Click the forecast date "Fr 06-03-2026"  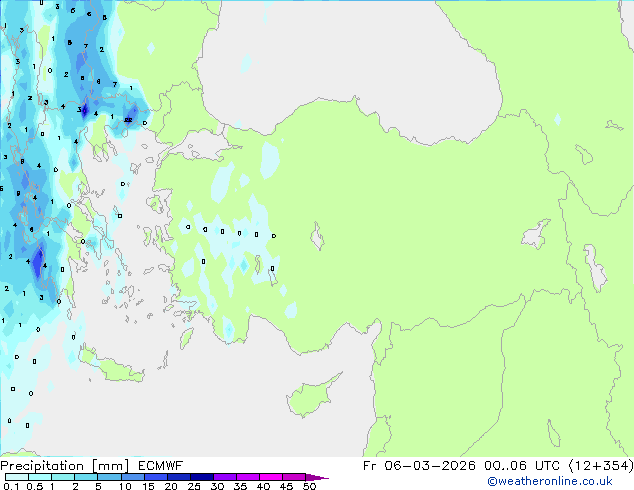coord(419,466)
